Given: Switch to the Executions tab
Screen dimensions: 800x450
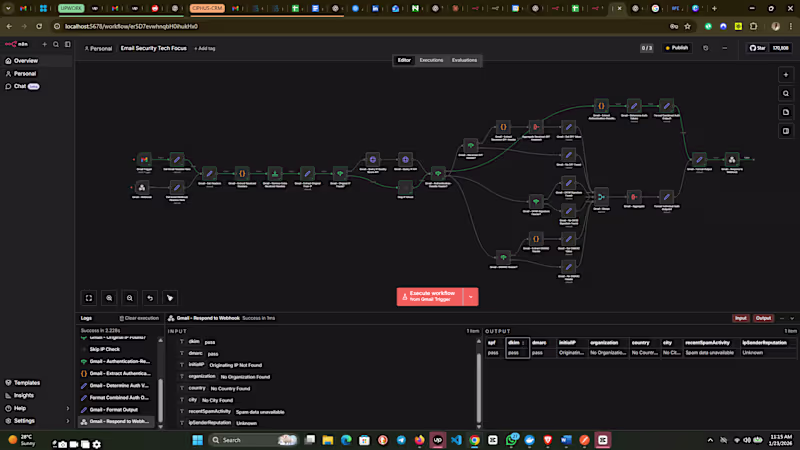Looking at the screenshot, I should 431,60.
